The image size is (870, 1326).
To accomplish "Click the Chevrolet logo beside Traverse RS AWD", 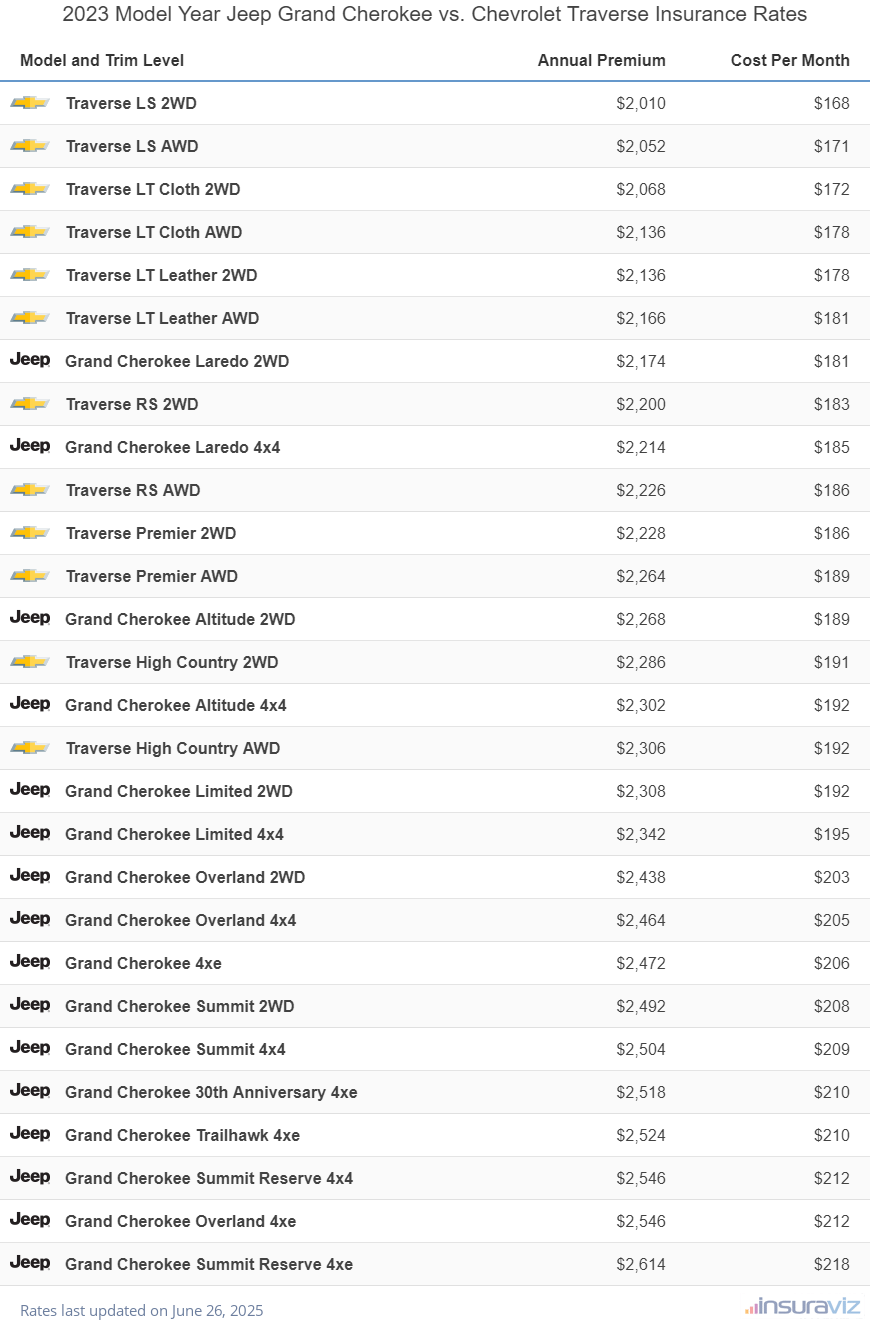I will [x=30, y=490].
